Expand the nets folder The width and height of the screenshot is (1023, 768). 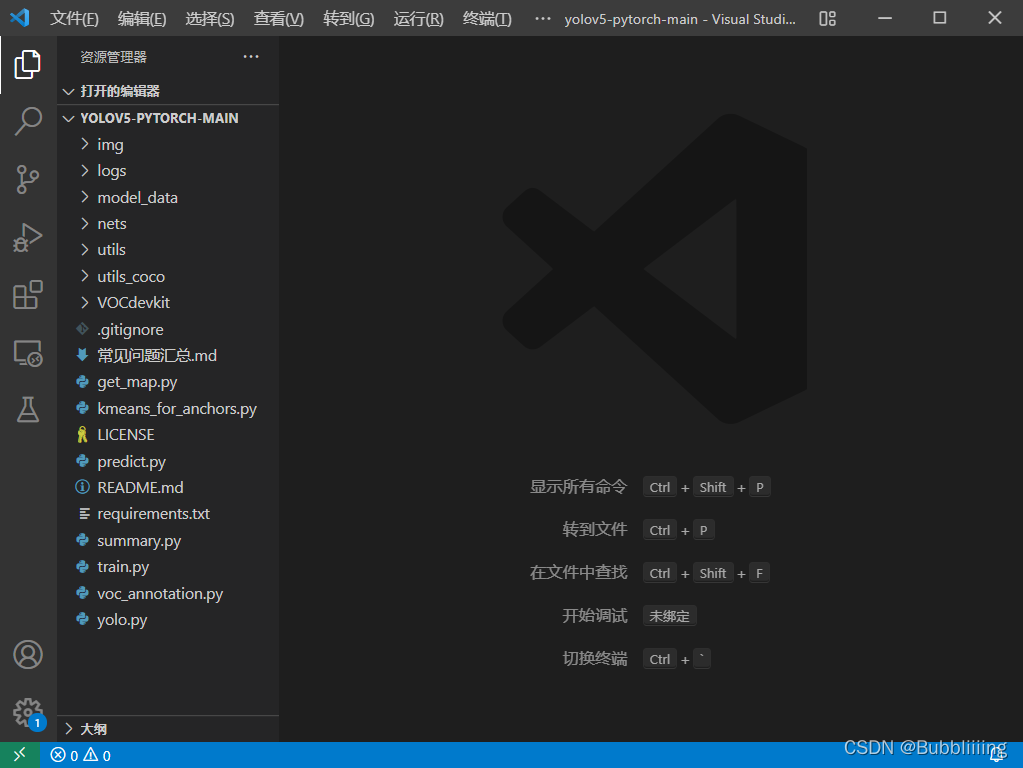click(168, 224)
